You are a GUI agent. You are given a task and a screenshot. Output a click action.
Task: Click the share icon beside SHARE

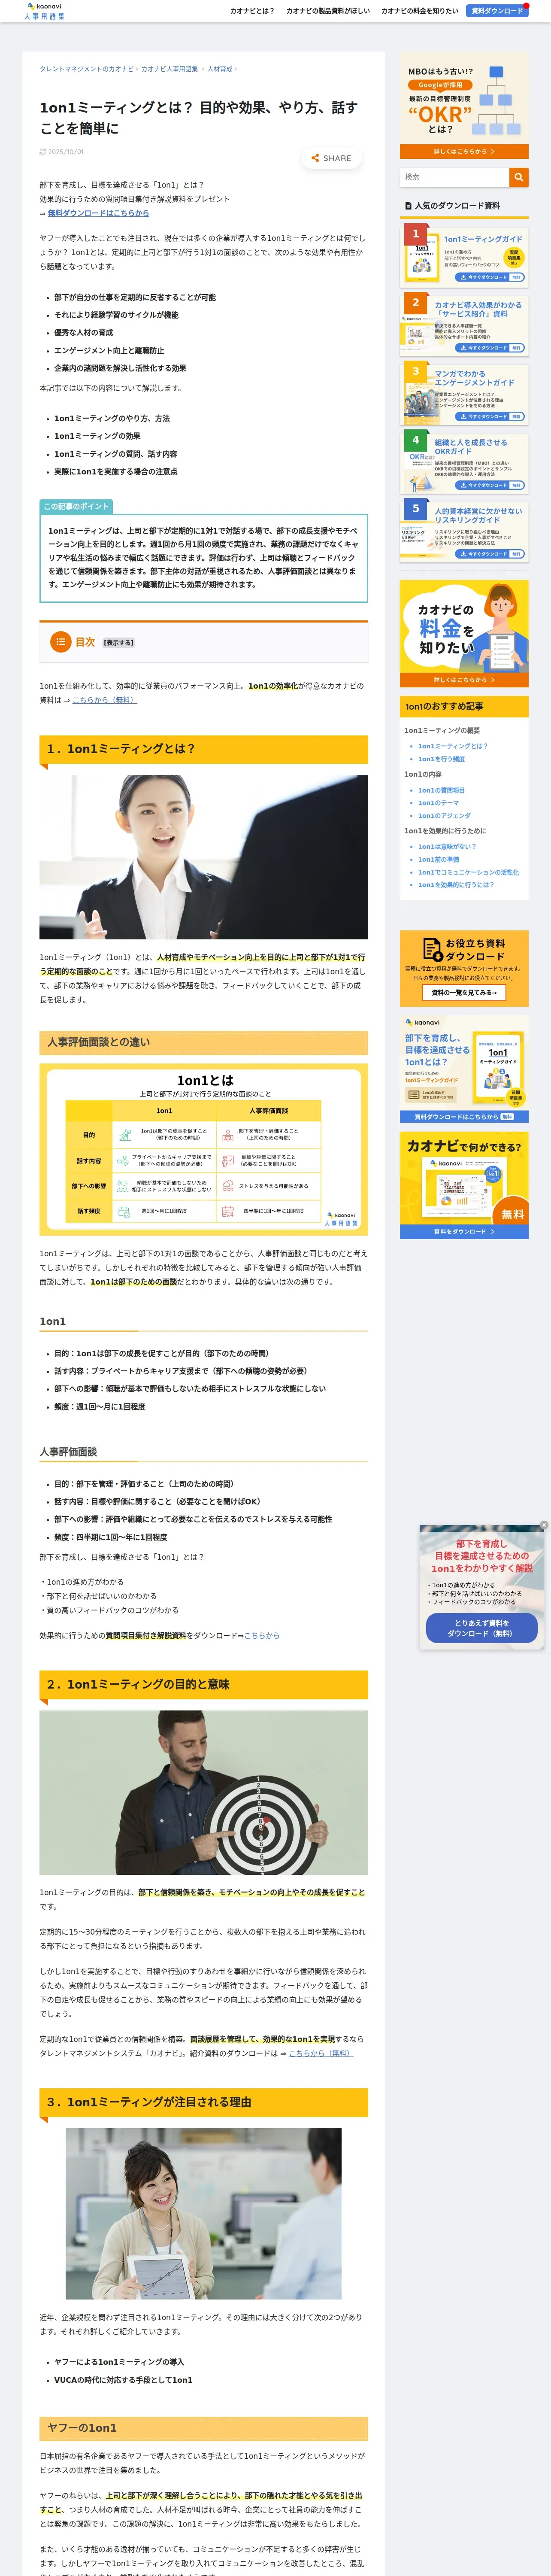point(315,158)
